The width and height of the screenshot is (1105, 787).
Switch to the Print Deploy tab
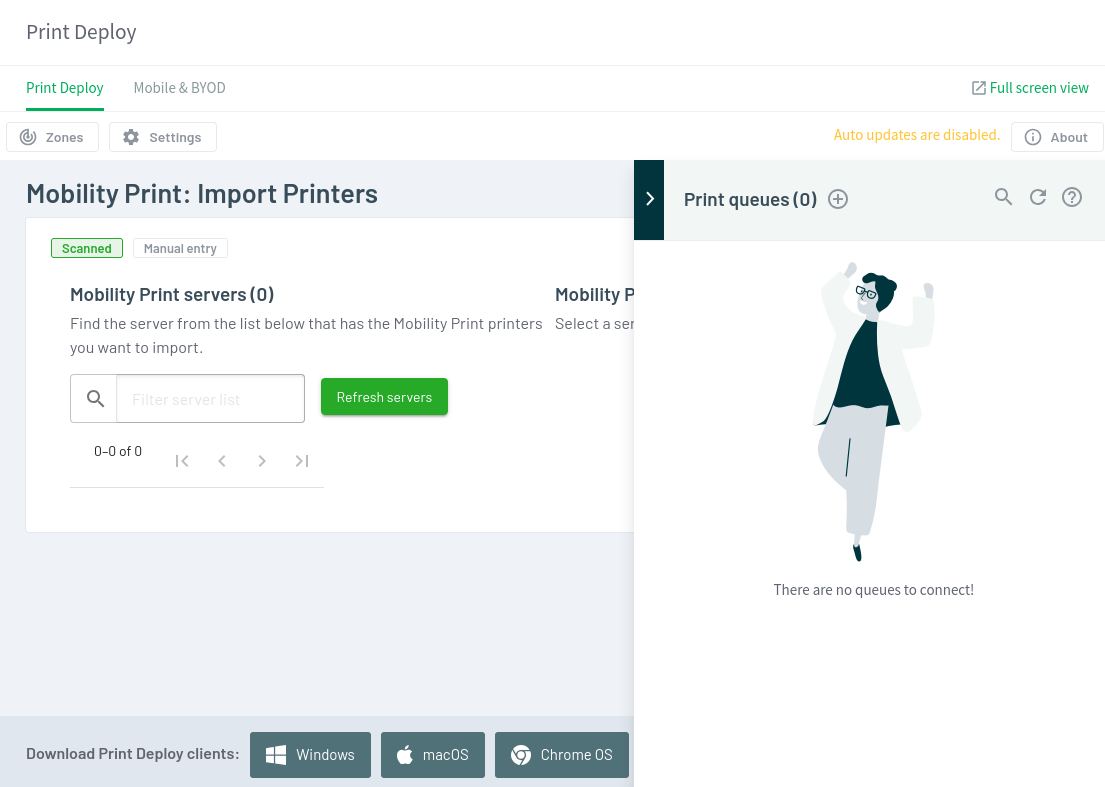coord(65,88)
